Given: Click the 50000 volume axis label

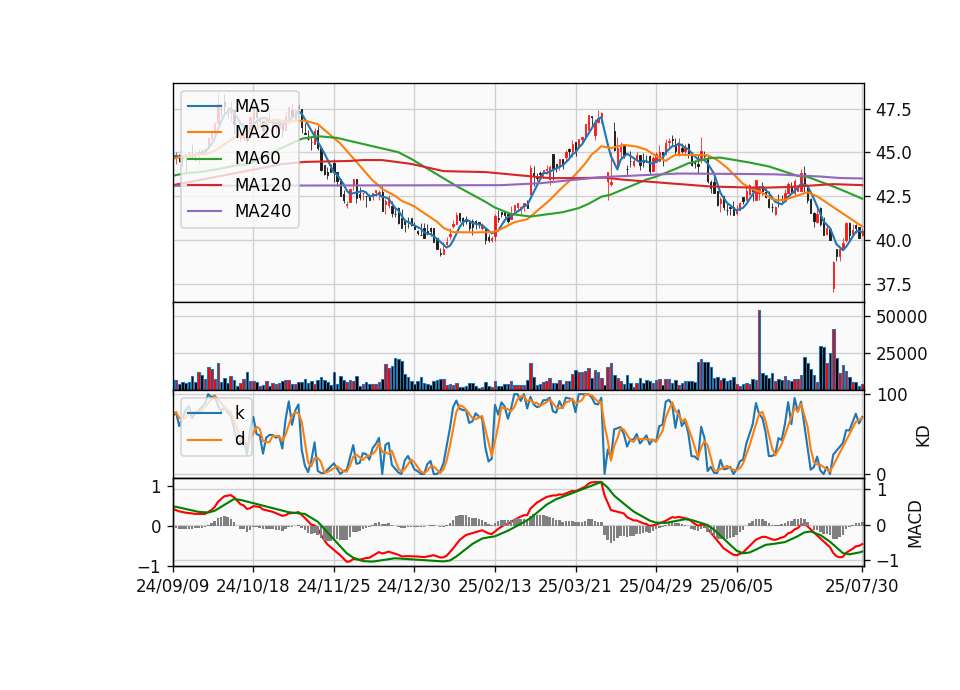Looking at the screenshot, I should [x=901, y=317].
